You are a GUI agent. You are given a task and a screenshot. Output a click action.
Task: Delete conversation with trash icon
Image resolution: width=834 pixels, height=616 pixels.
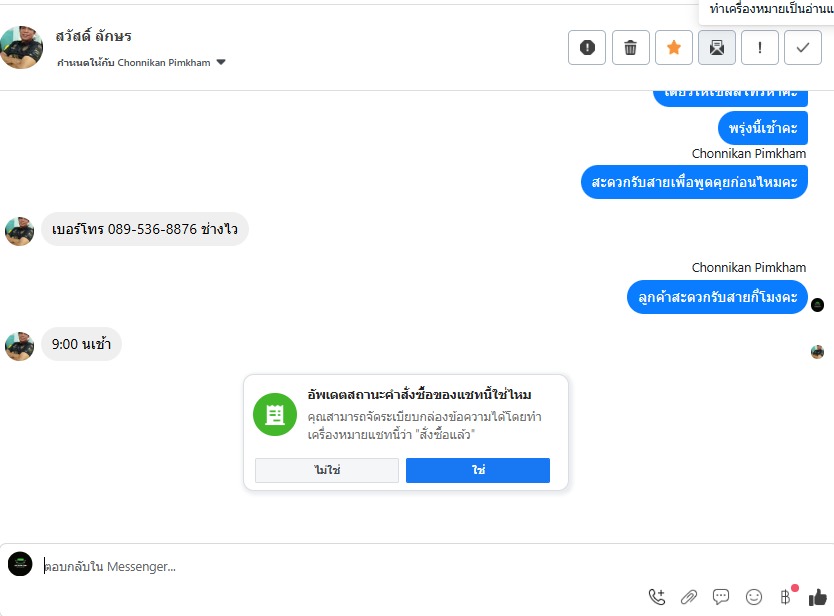(631, 47)
